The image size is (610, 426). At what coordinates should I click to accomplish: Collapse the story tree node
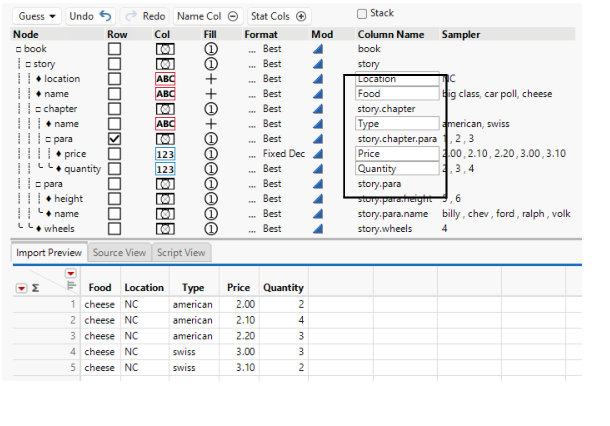(28, 64)
